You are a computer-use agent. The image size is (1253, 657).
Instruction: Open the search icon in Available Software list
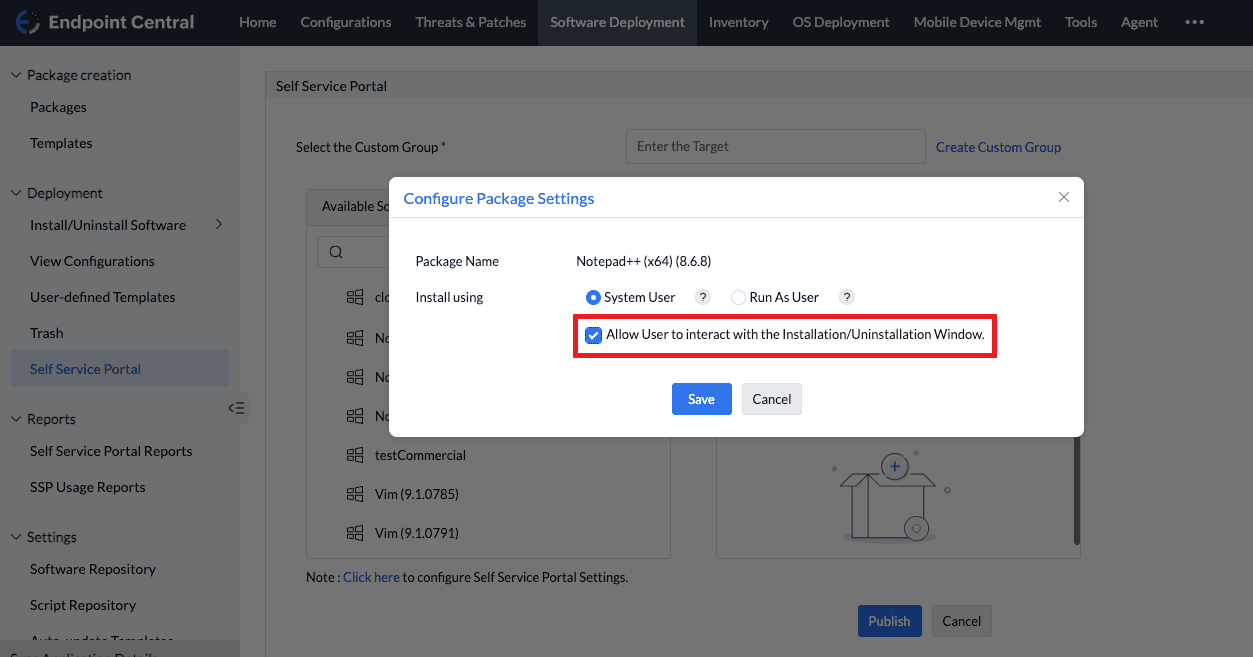click(335, 251)
